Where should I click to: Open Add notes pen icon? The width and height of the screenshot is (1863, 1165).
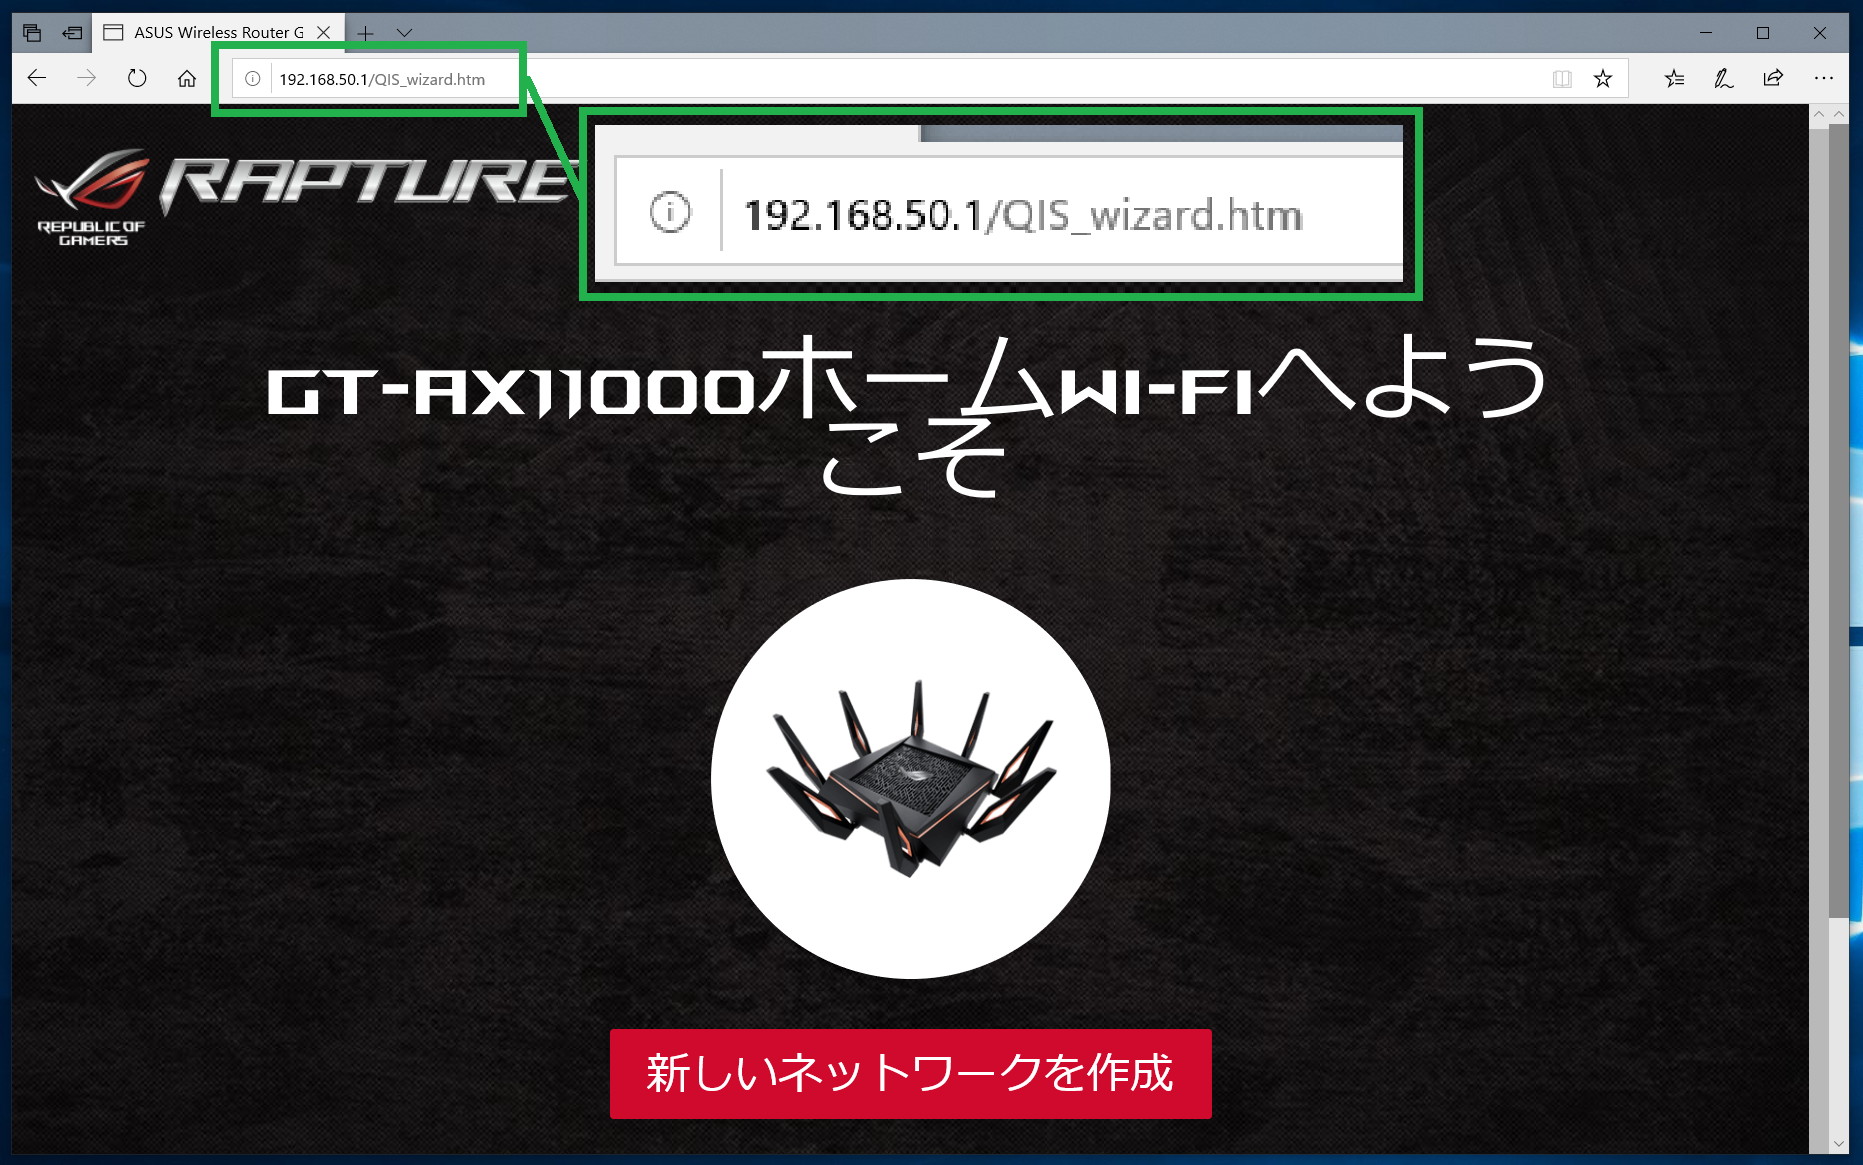click(x=1724, y=78)
